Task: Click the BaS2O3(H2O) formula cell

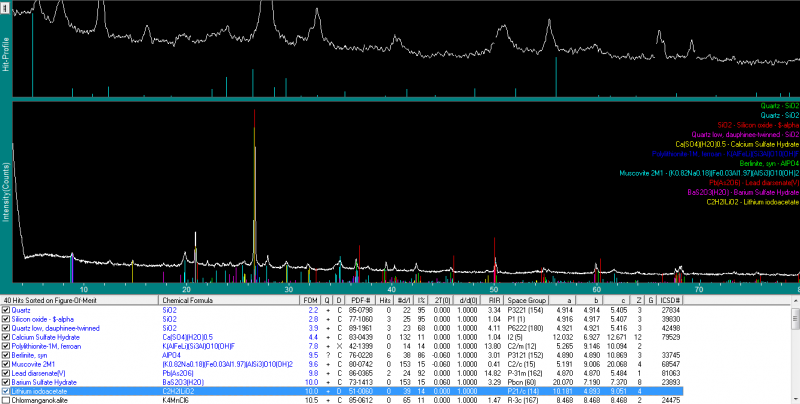Action: (183, 382)
